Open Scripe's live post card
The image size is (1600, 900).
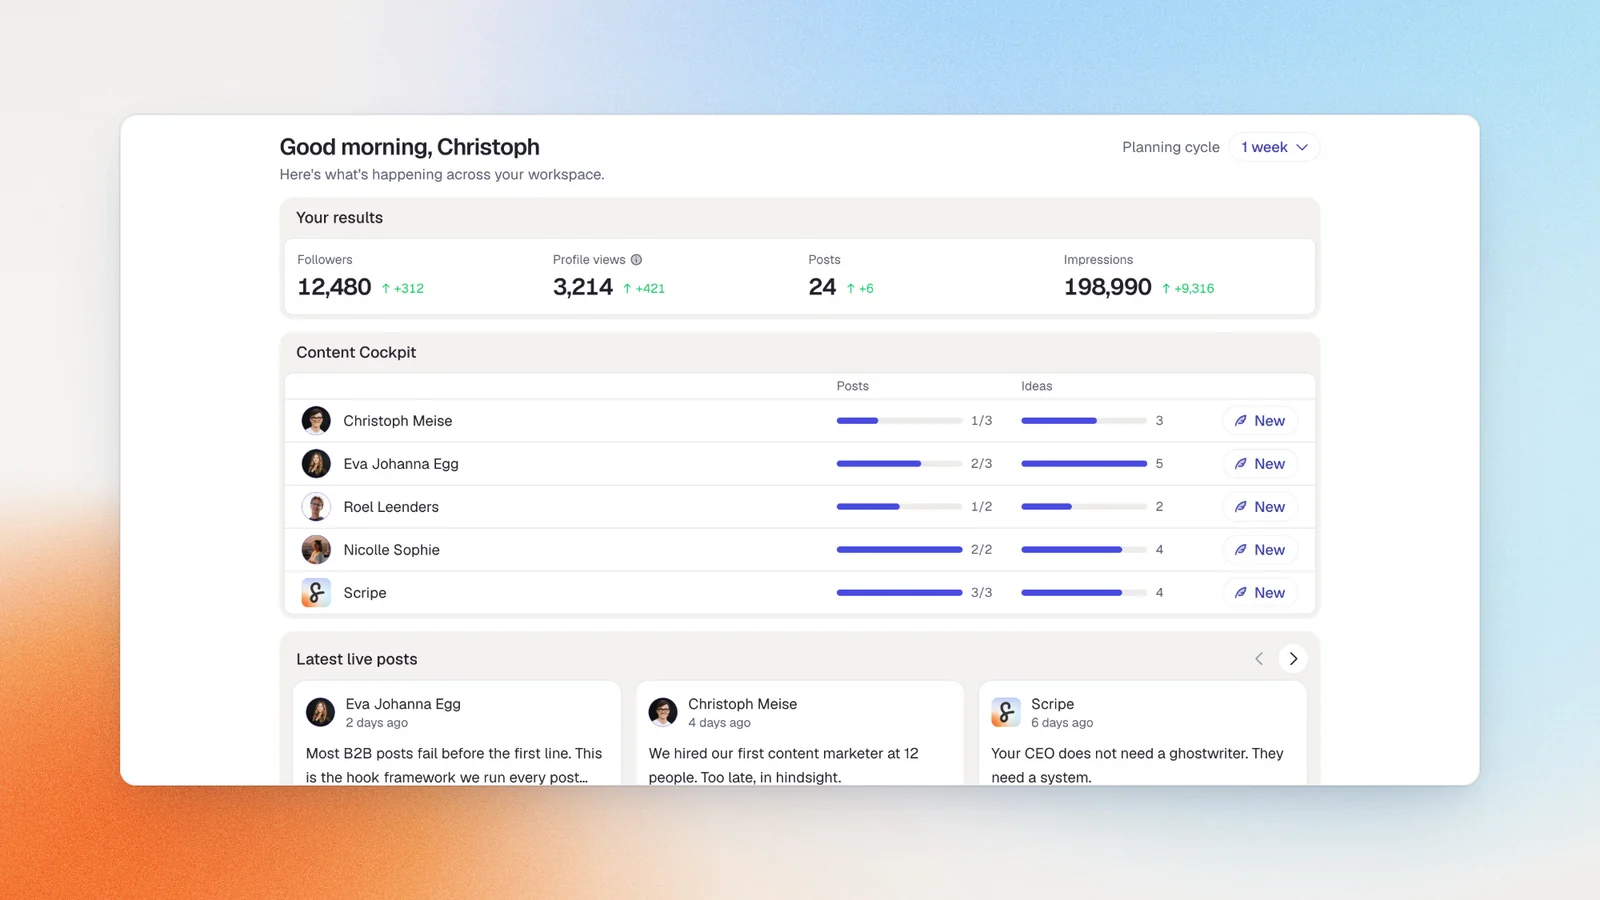pos(1143,733)
